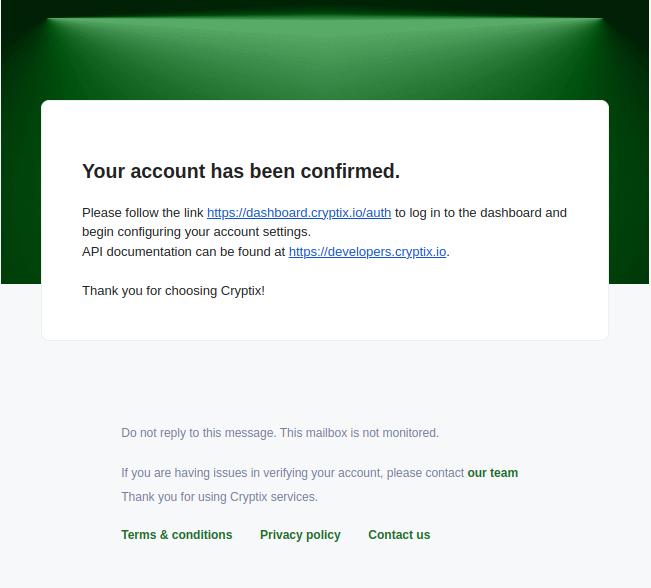Click the 'Please follow the link' phrase
This screenshot has height=588, width=651.
pyautogui.click(x=142, y=213)
